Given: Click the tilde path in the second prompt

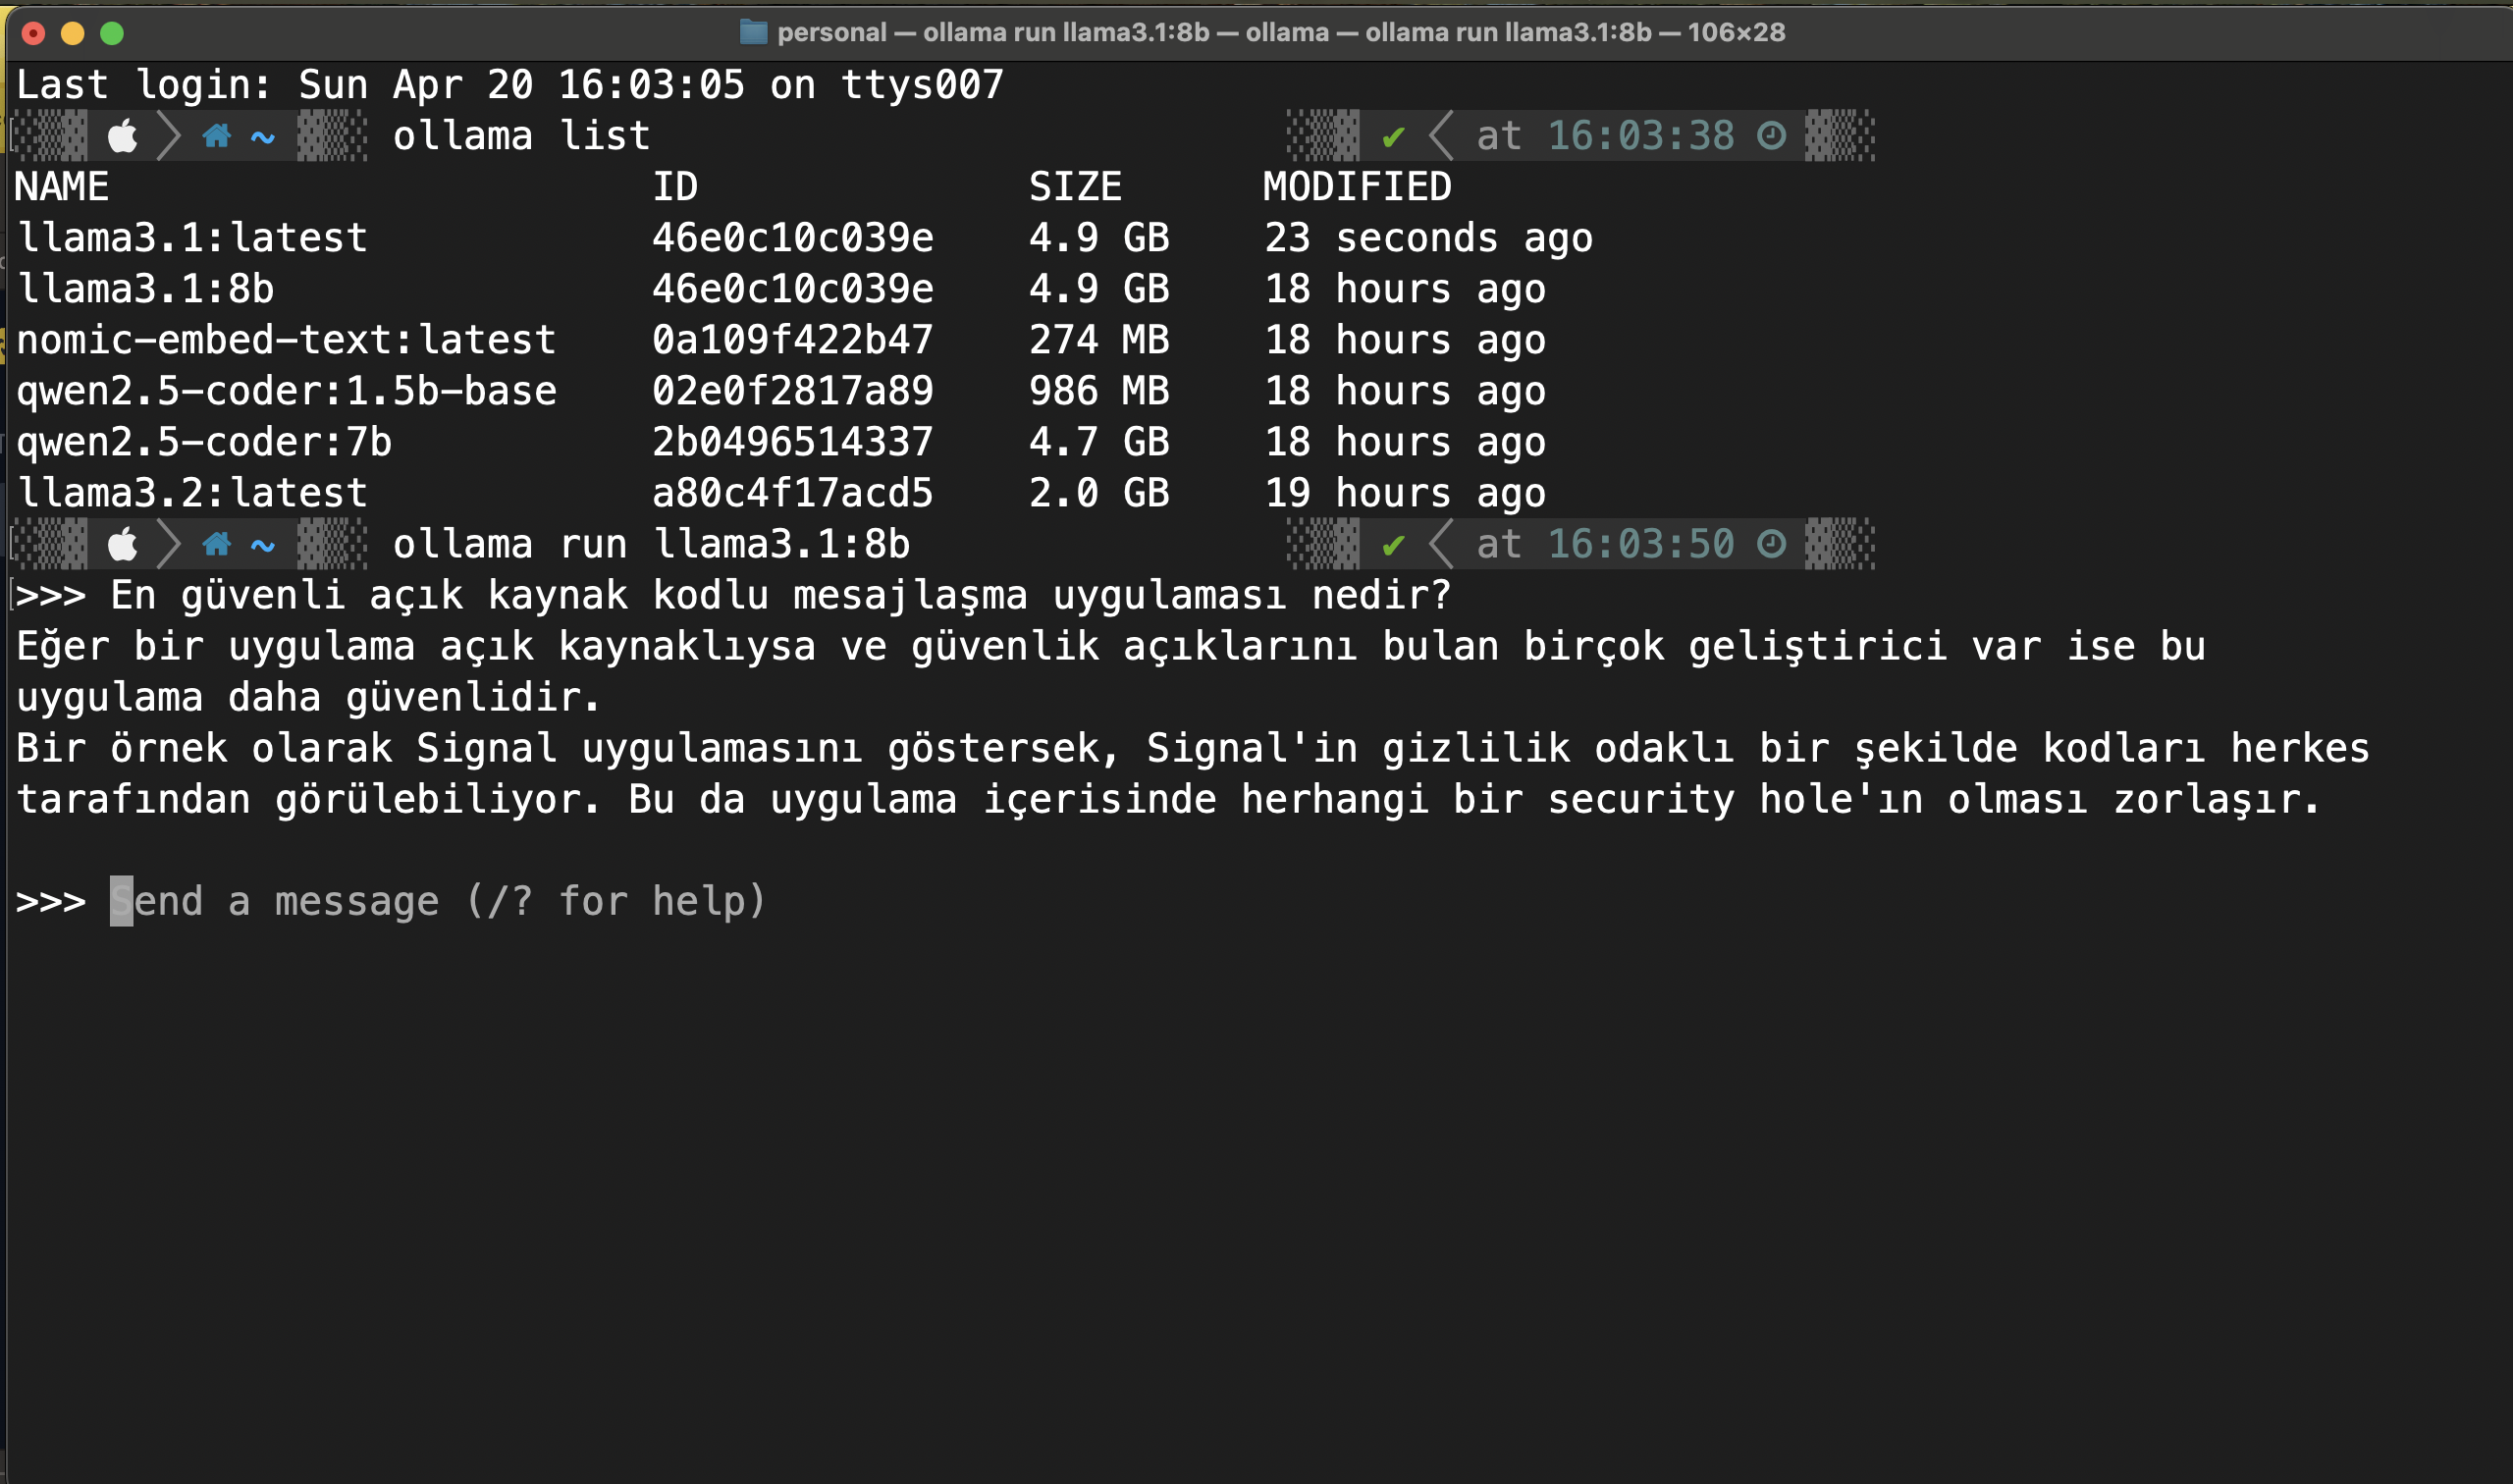Looking at the screenshot, I should [x=263, y=545].
